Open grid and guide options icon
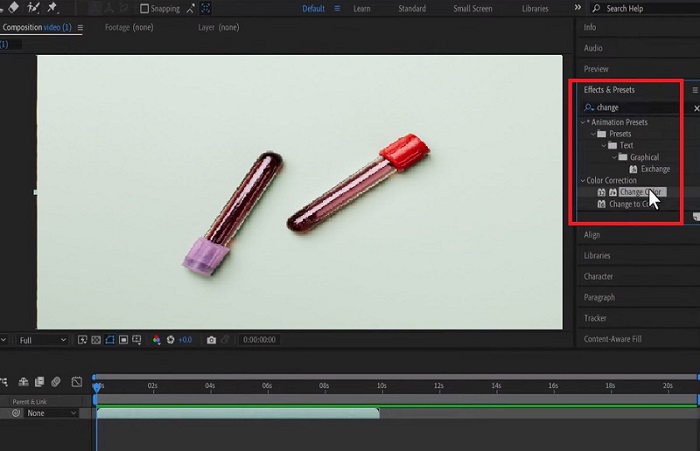Image resolution: width=700 pixels, height=451 pixels. 137,340
